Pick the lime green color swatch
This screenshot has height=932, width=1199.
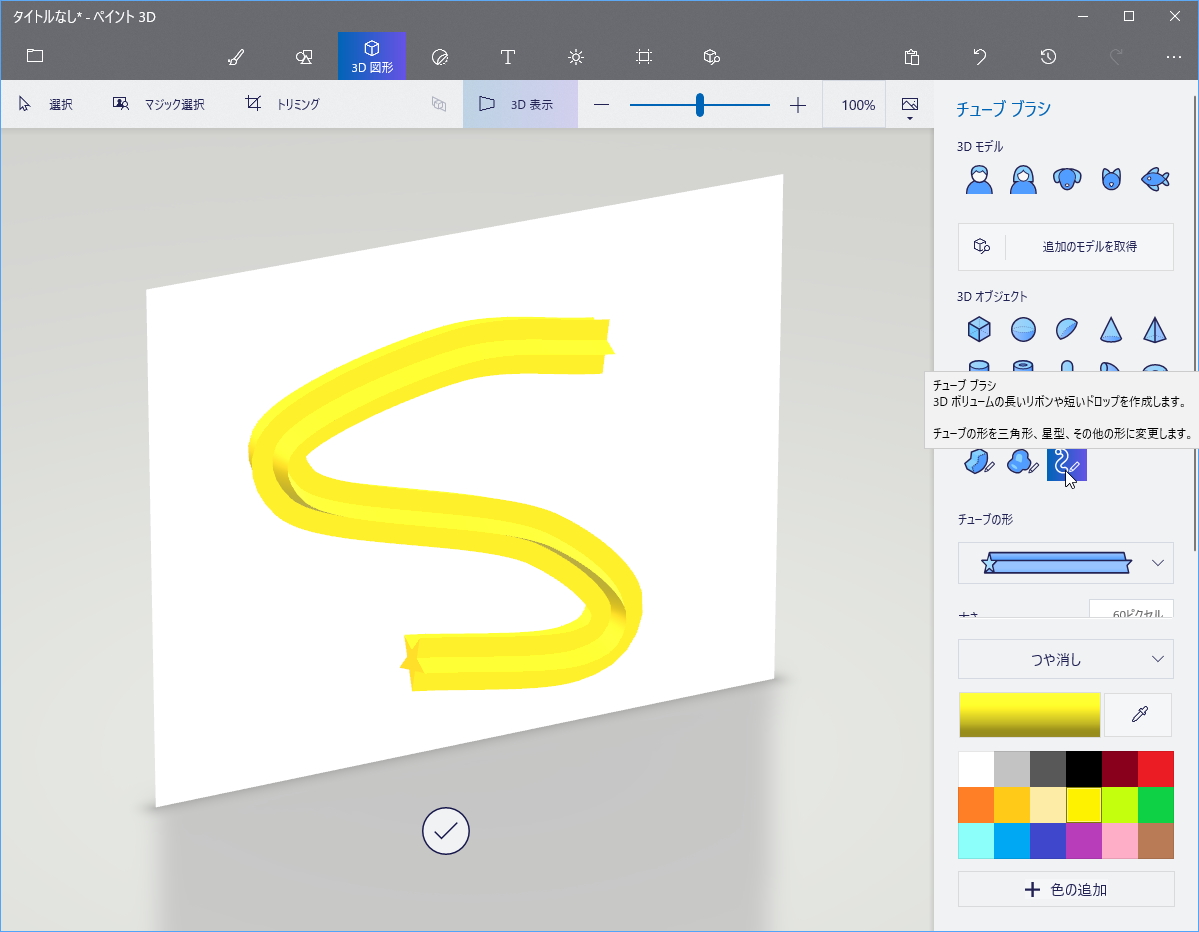coord(1119,805)
